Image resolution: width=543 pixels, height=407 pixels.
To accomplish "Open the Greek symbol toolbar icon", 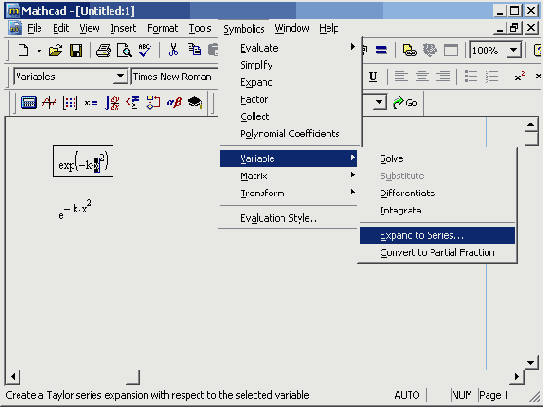I will tap(174, 103).
